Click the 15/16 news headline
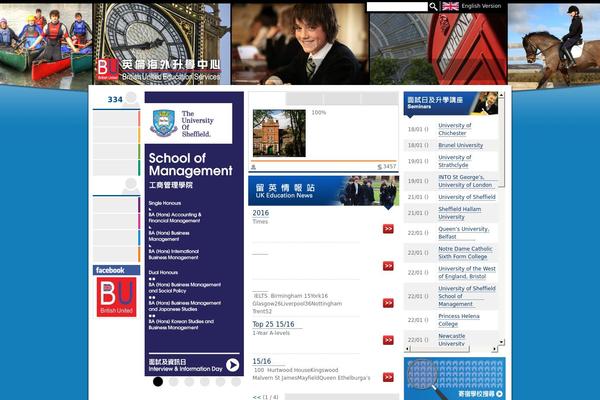 [262, 361]
